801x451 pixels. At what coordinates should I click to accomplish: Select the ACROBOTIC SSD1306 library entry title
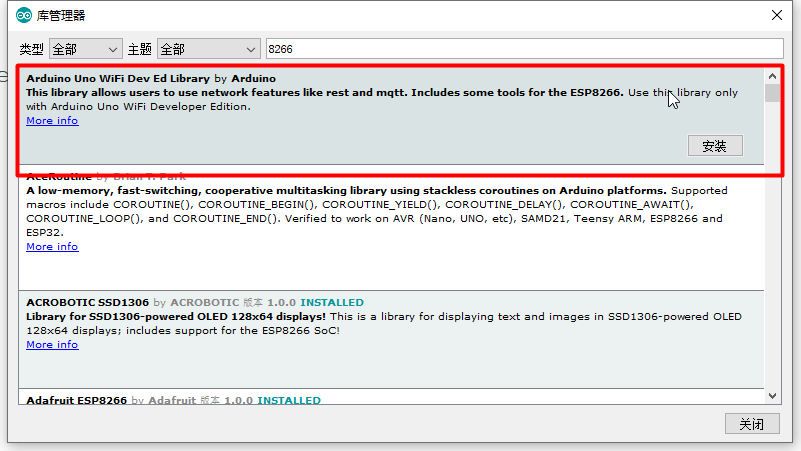tap(87, 302)
